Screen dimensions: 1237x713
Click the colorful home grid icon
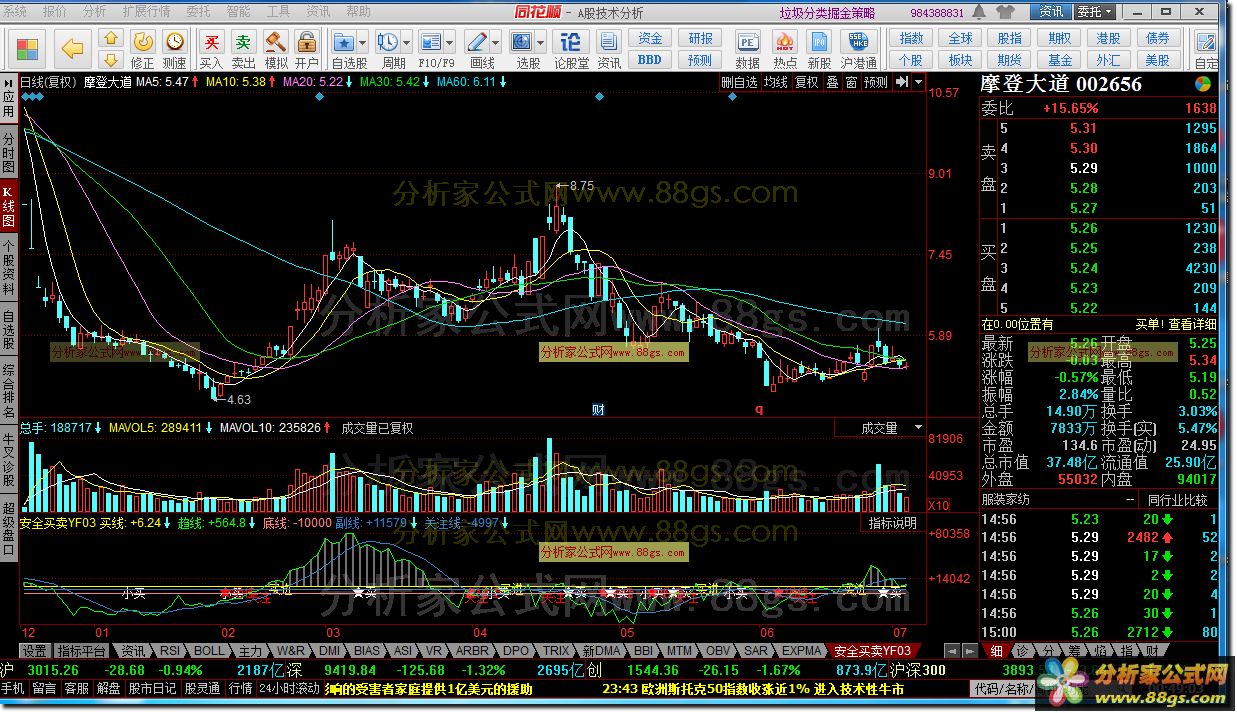click(x=27, y=48)
